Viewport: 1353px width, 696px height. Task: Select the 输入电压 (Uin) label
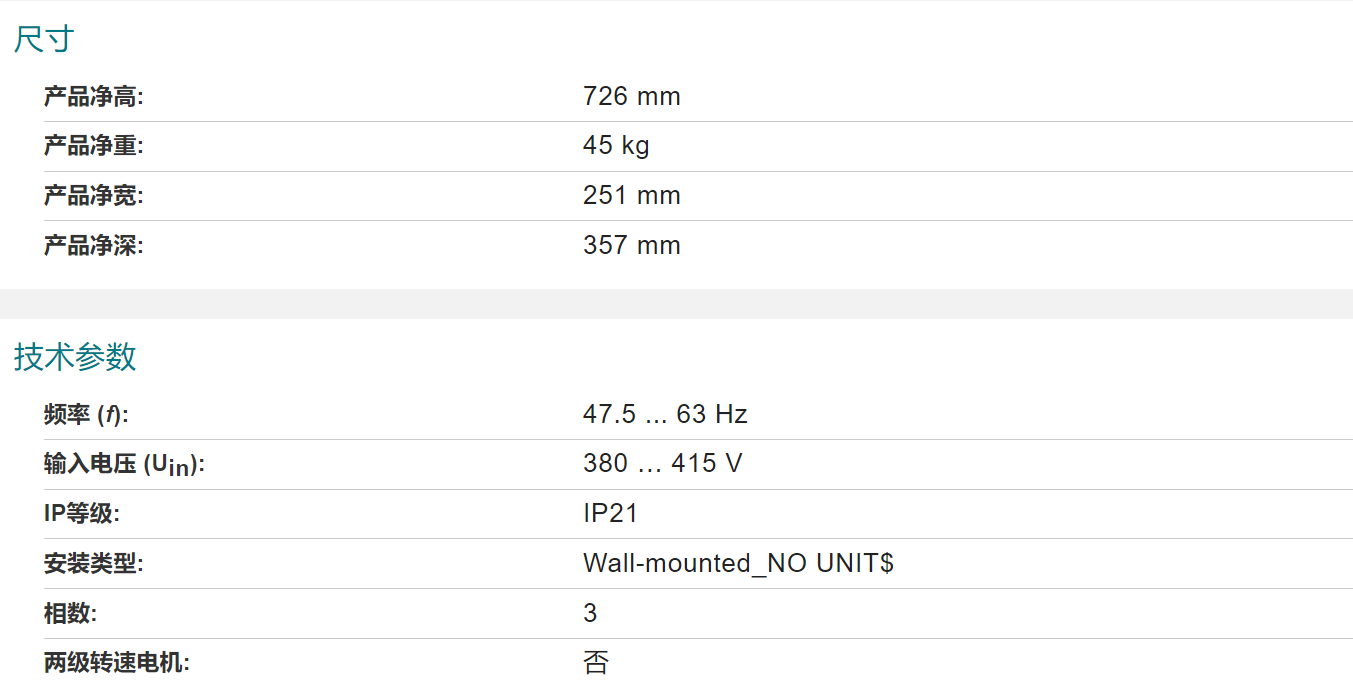coord(125,465)
